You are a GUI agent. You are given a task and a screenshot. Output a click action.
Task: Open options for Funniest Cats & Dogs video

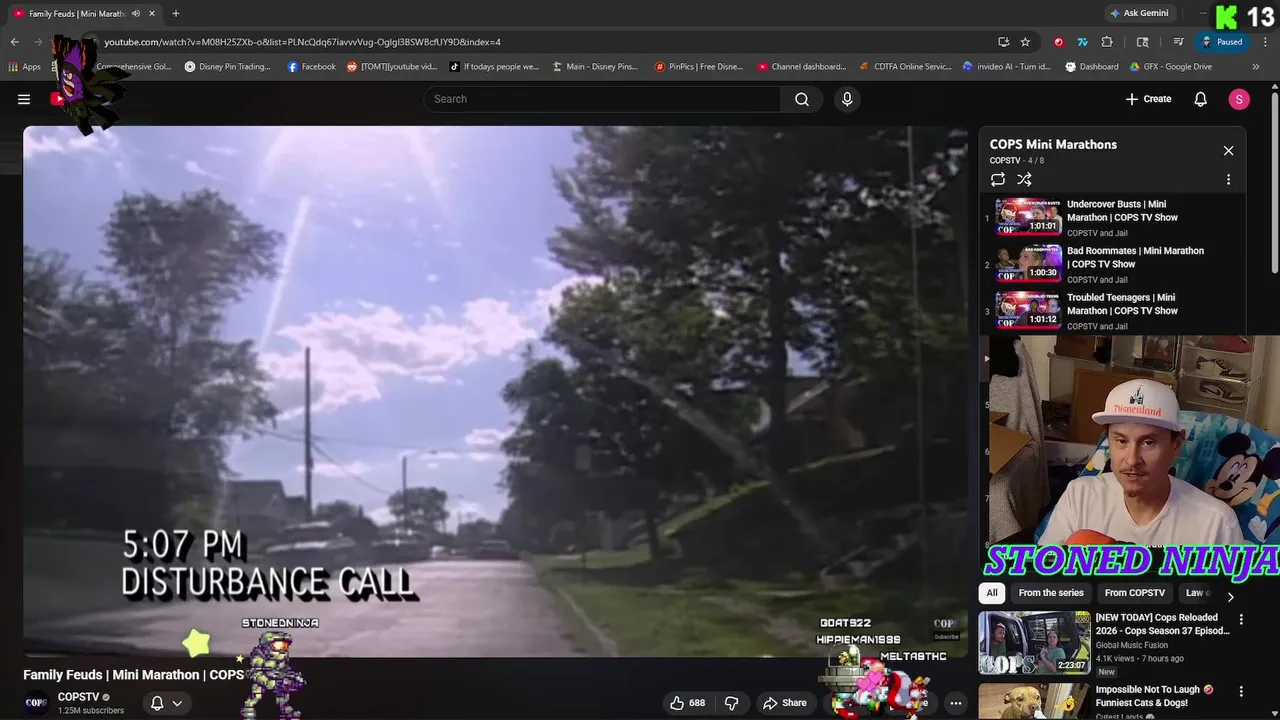[x=1241, y=692]
